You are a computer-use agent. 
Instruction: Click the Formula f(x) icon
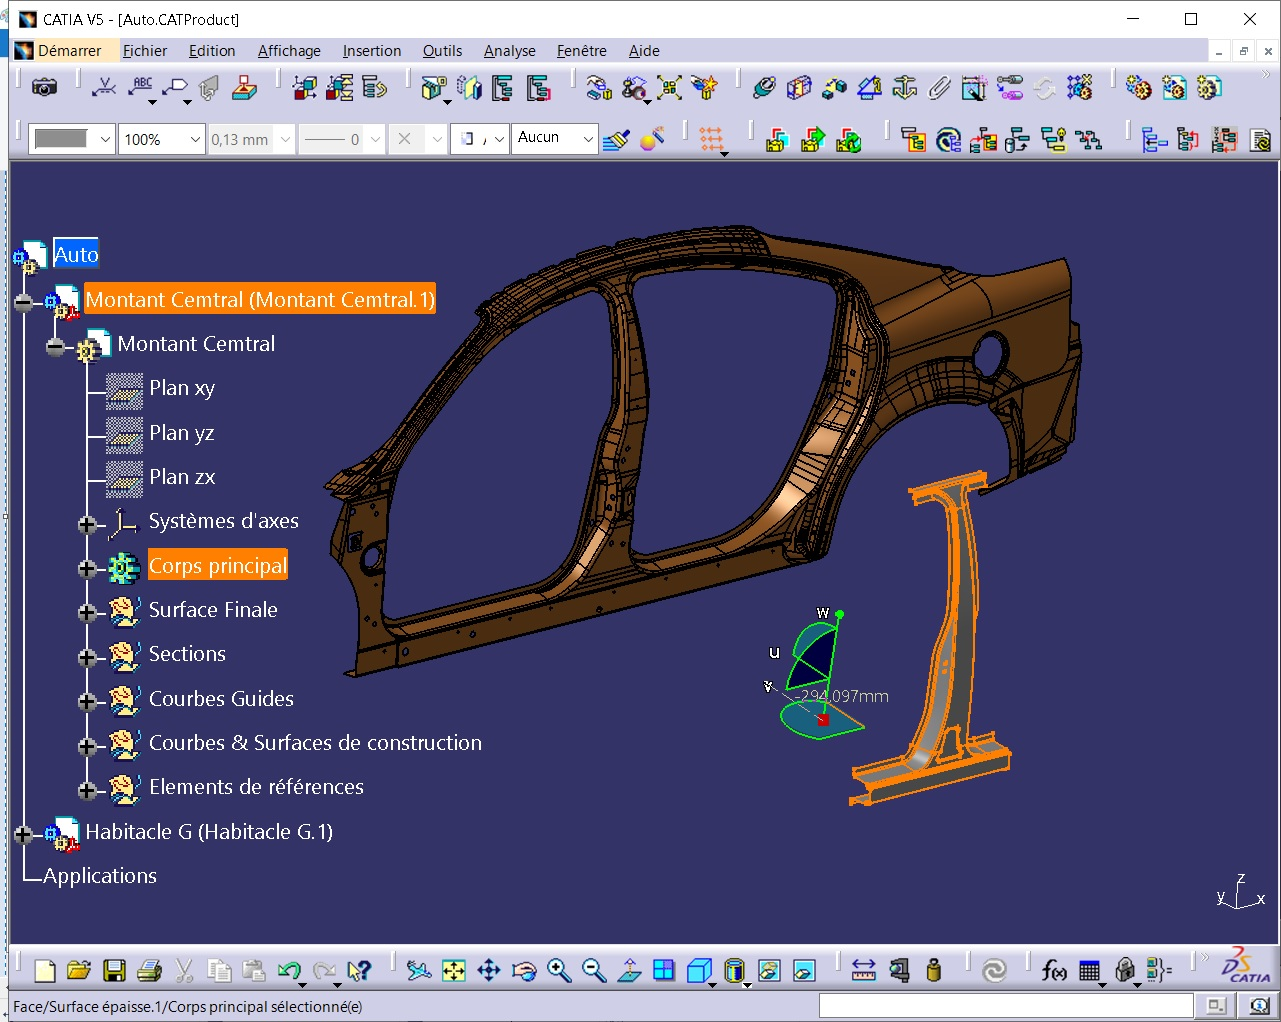1054,970
